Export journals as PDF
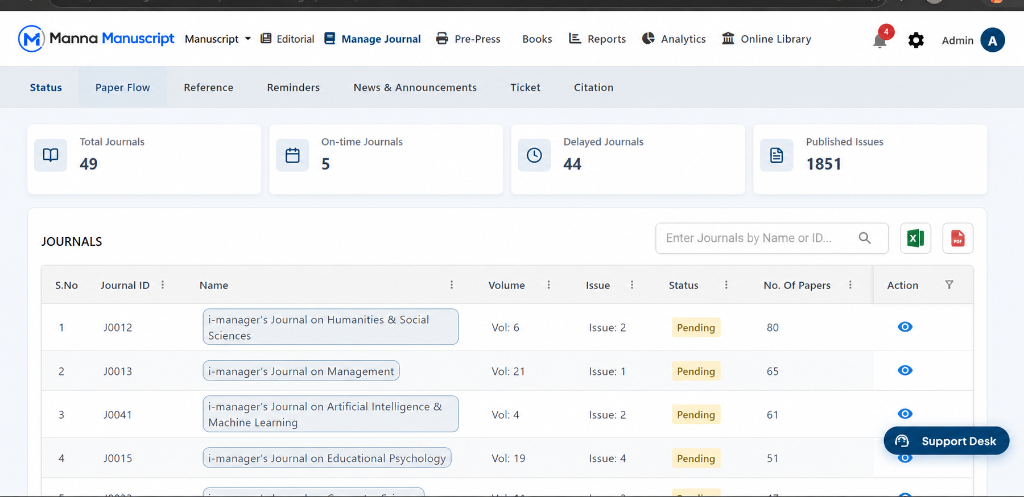This screenshot has height=497, width=1024. (x=957, y=238)
